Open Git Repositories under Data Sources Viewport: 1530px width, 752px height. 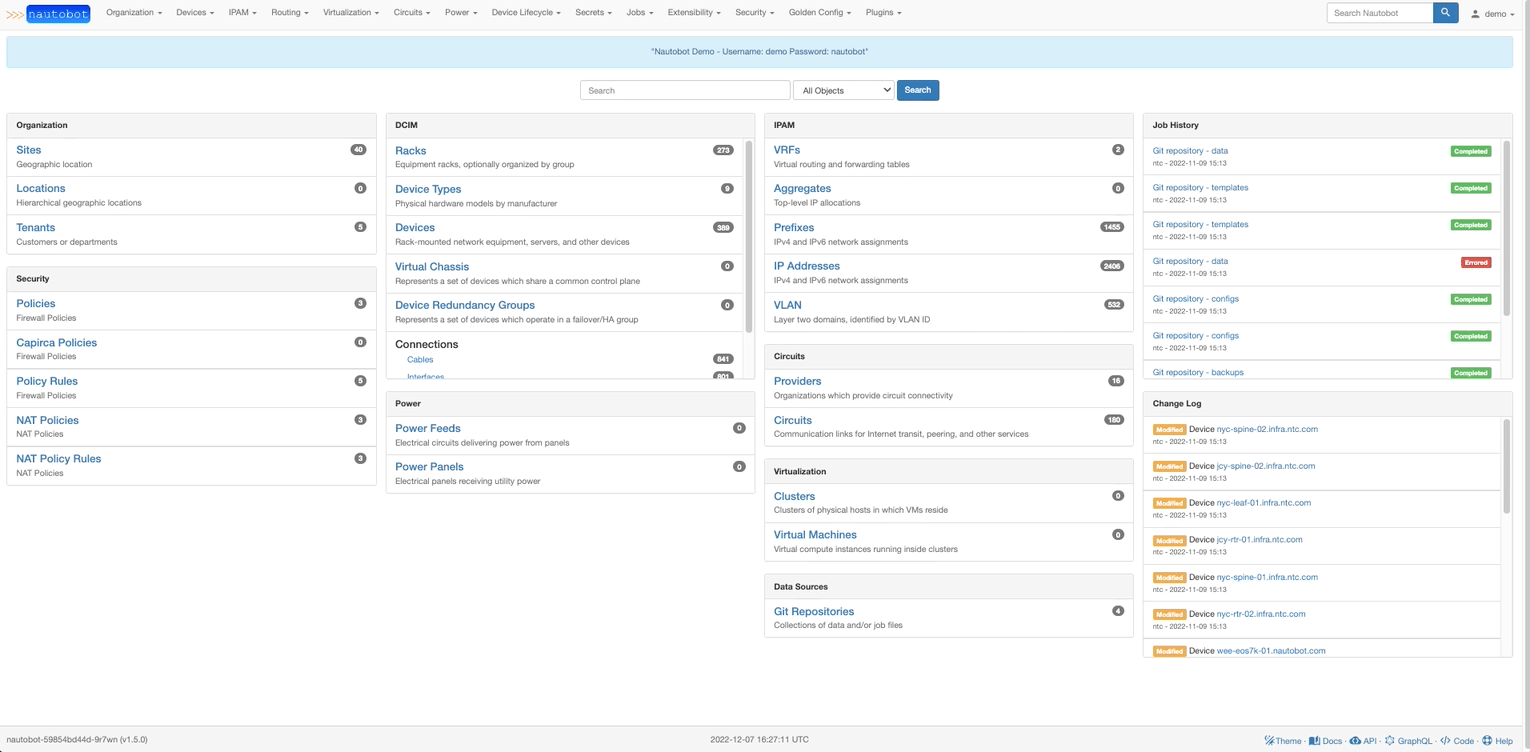(x=813, y=611)
